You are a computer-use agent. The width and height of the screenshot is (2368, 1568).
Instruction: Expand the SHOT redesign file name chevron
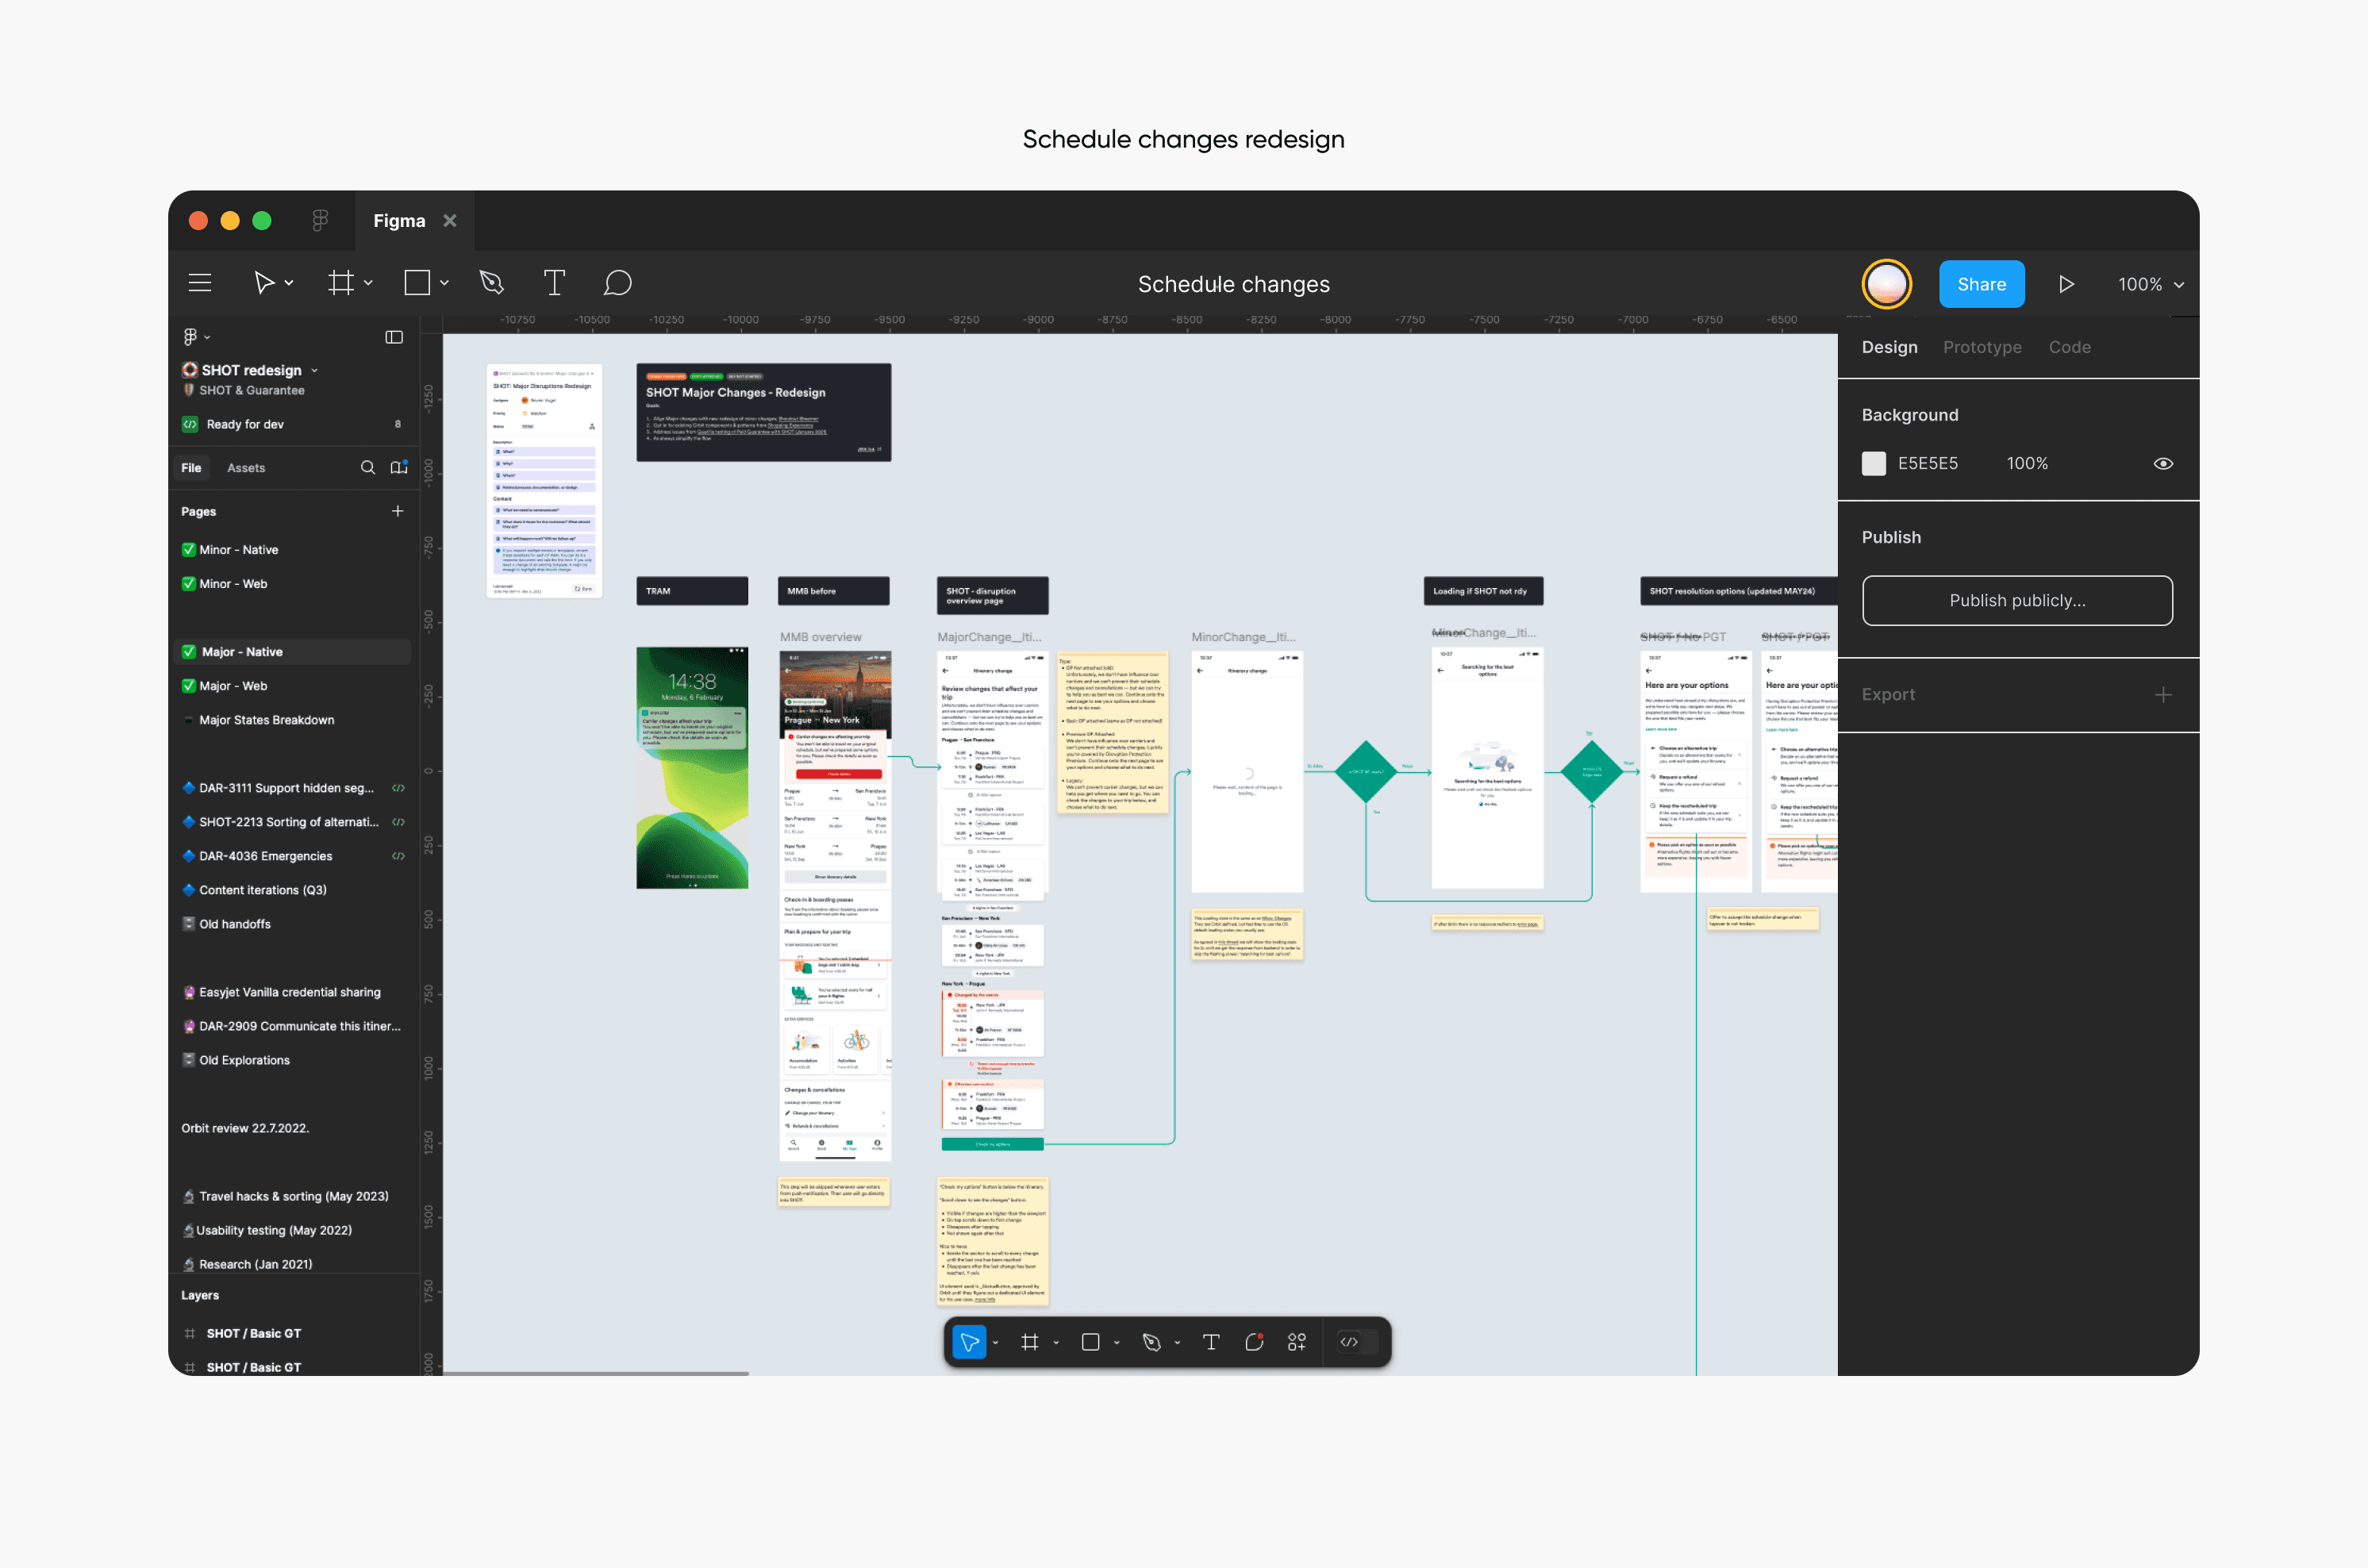pos(314,370)
